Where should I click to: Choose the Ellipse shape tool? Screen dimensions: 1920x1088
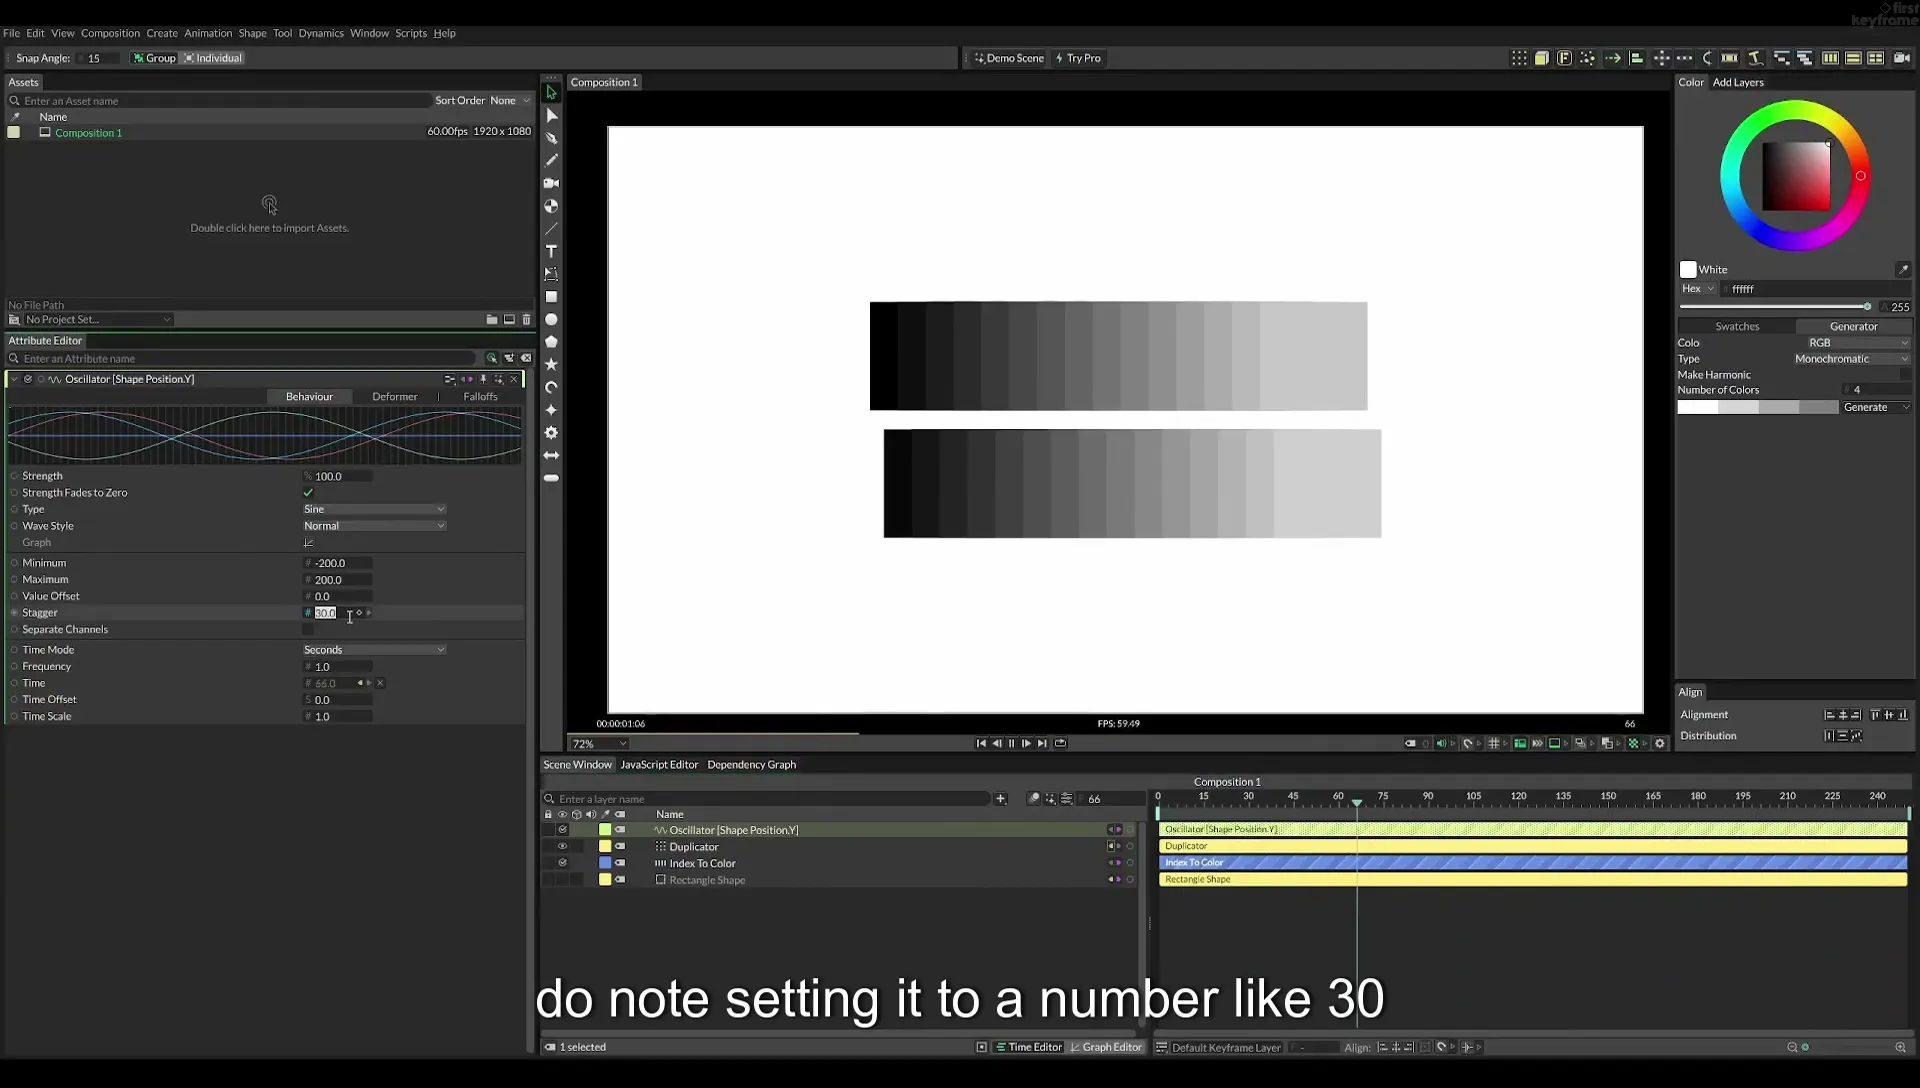551,320
